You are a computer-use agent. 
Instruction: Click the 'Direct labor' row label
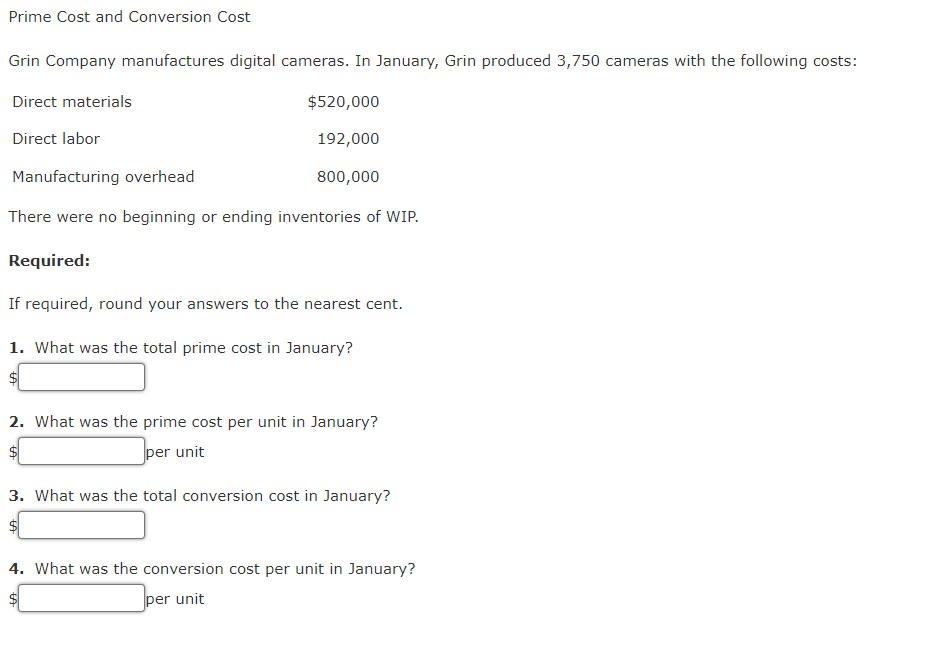[56, 139]
